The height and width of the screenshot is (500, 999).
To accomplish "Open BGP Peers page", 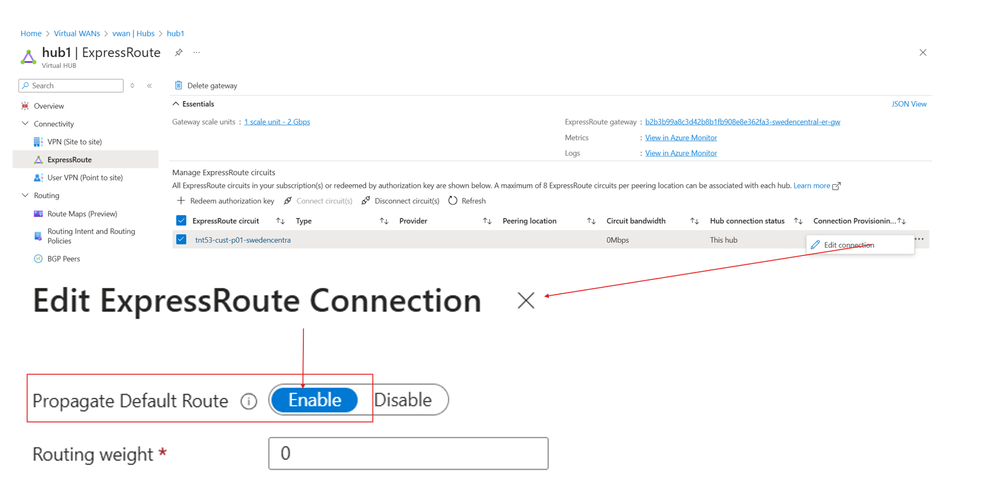I will pyautogui.click(x=64, y=259).
